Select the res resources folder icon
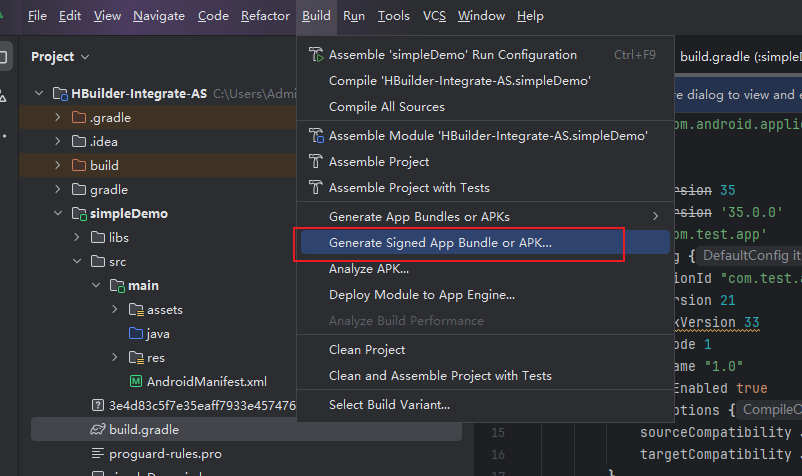 click(136, 358)
